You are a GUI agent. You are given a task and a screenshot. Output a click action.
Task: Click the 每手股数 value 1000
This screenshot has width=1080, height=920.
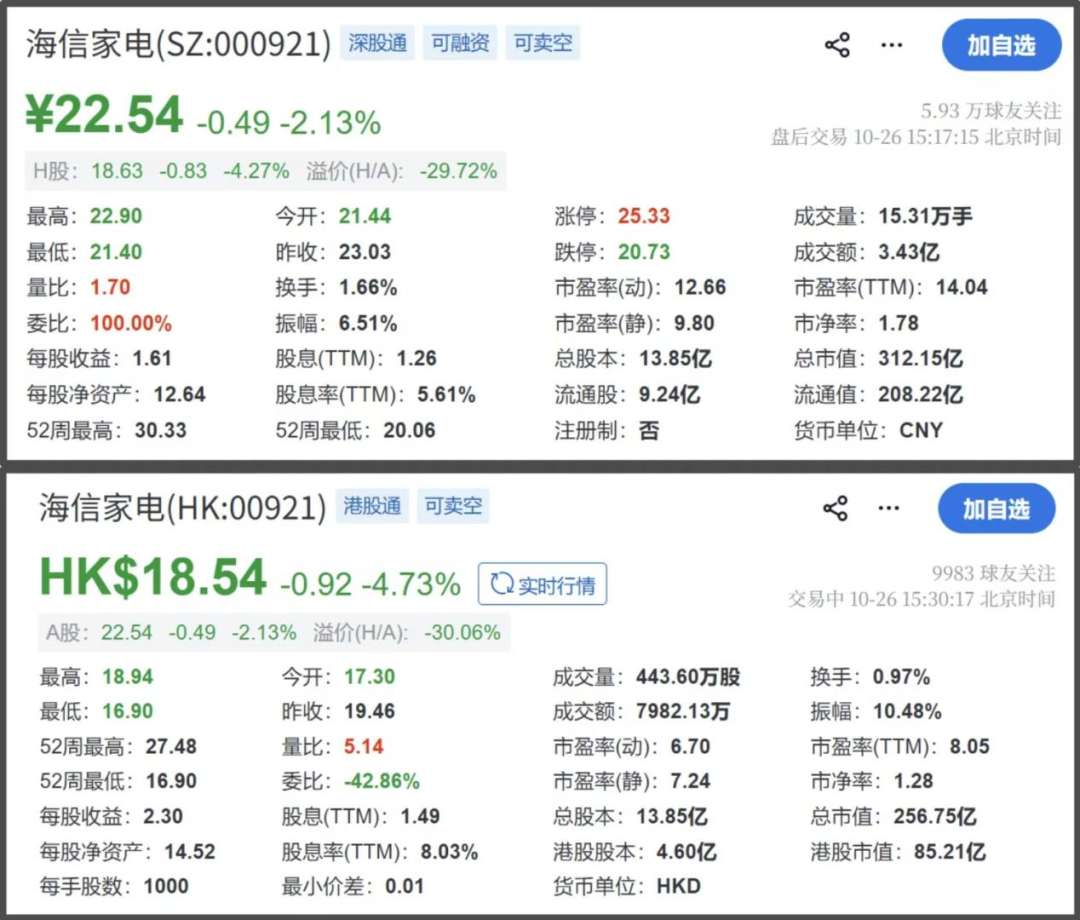point(166,886)
